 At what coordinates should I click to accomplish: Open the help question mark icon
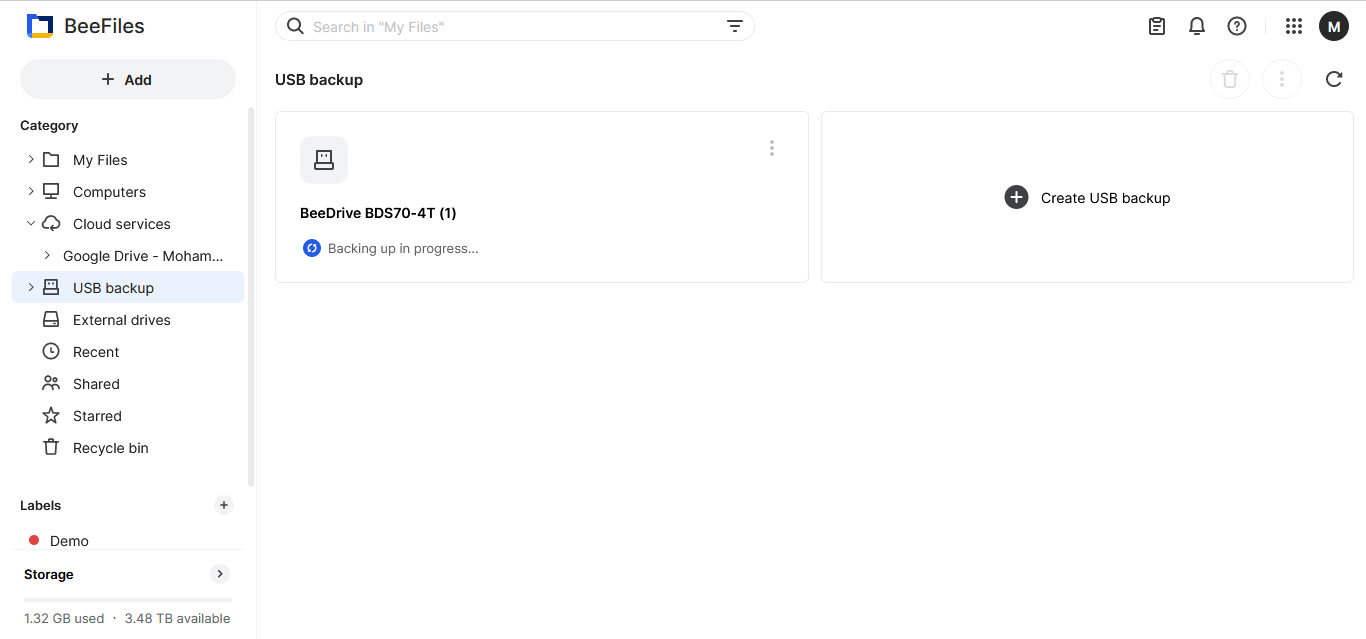pyautogui.click(x=1237, y=27)
